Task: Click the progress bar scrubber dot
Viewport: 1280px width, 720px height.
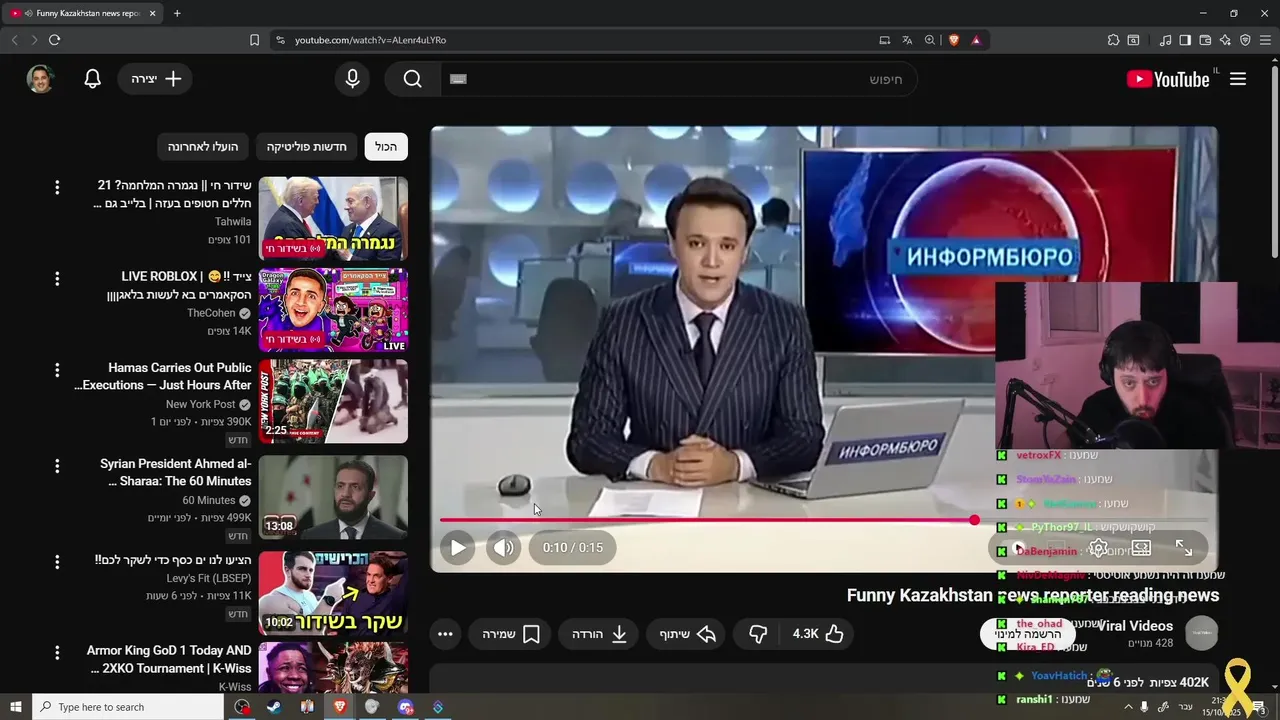Action: (974, 520)
